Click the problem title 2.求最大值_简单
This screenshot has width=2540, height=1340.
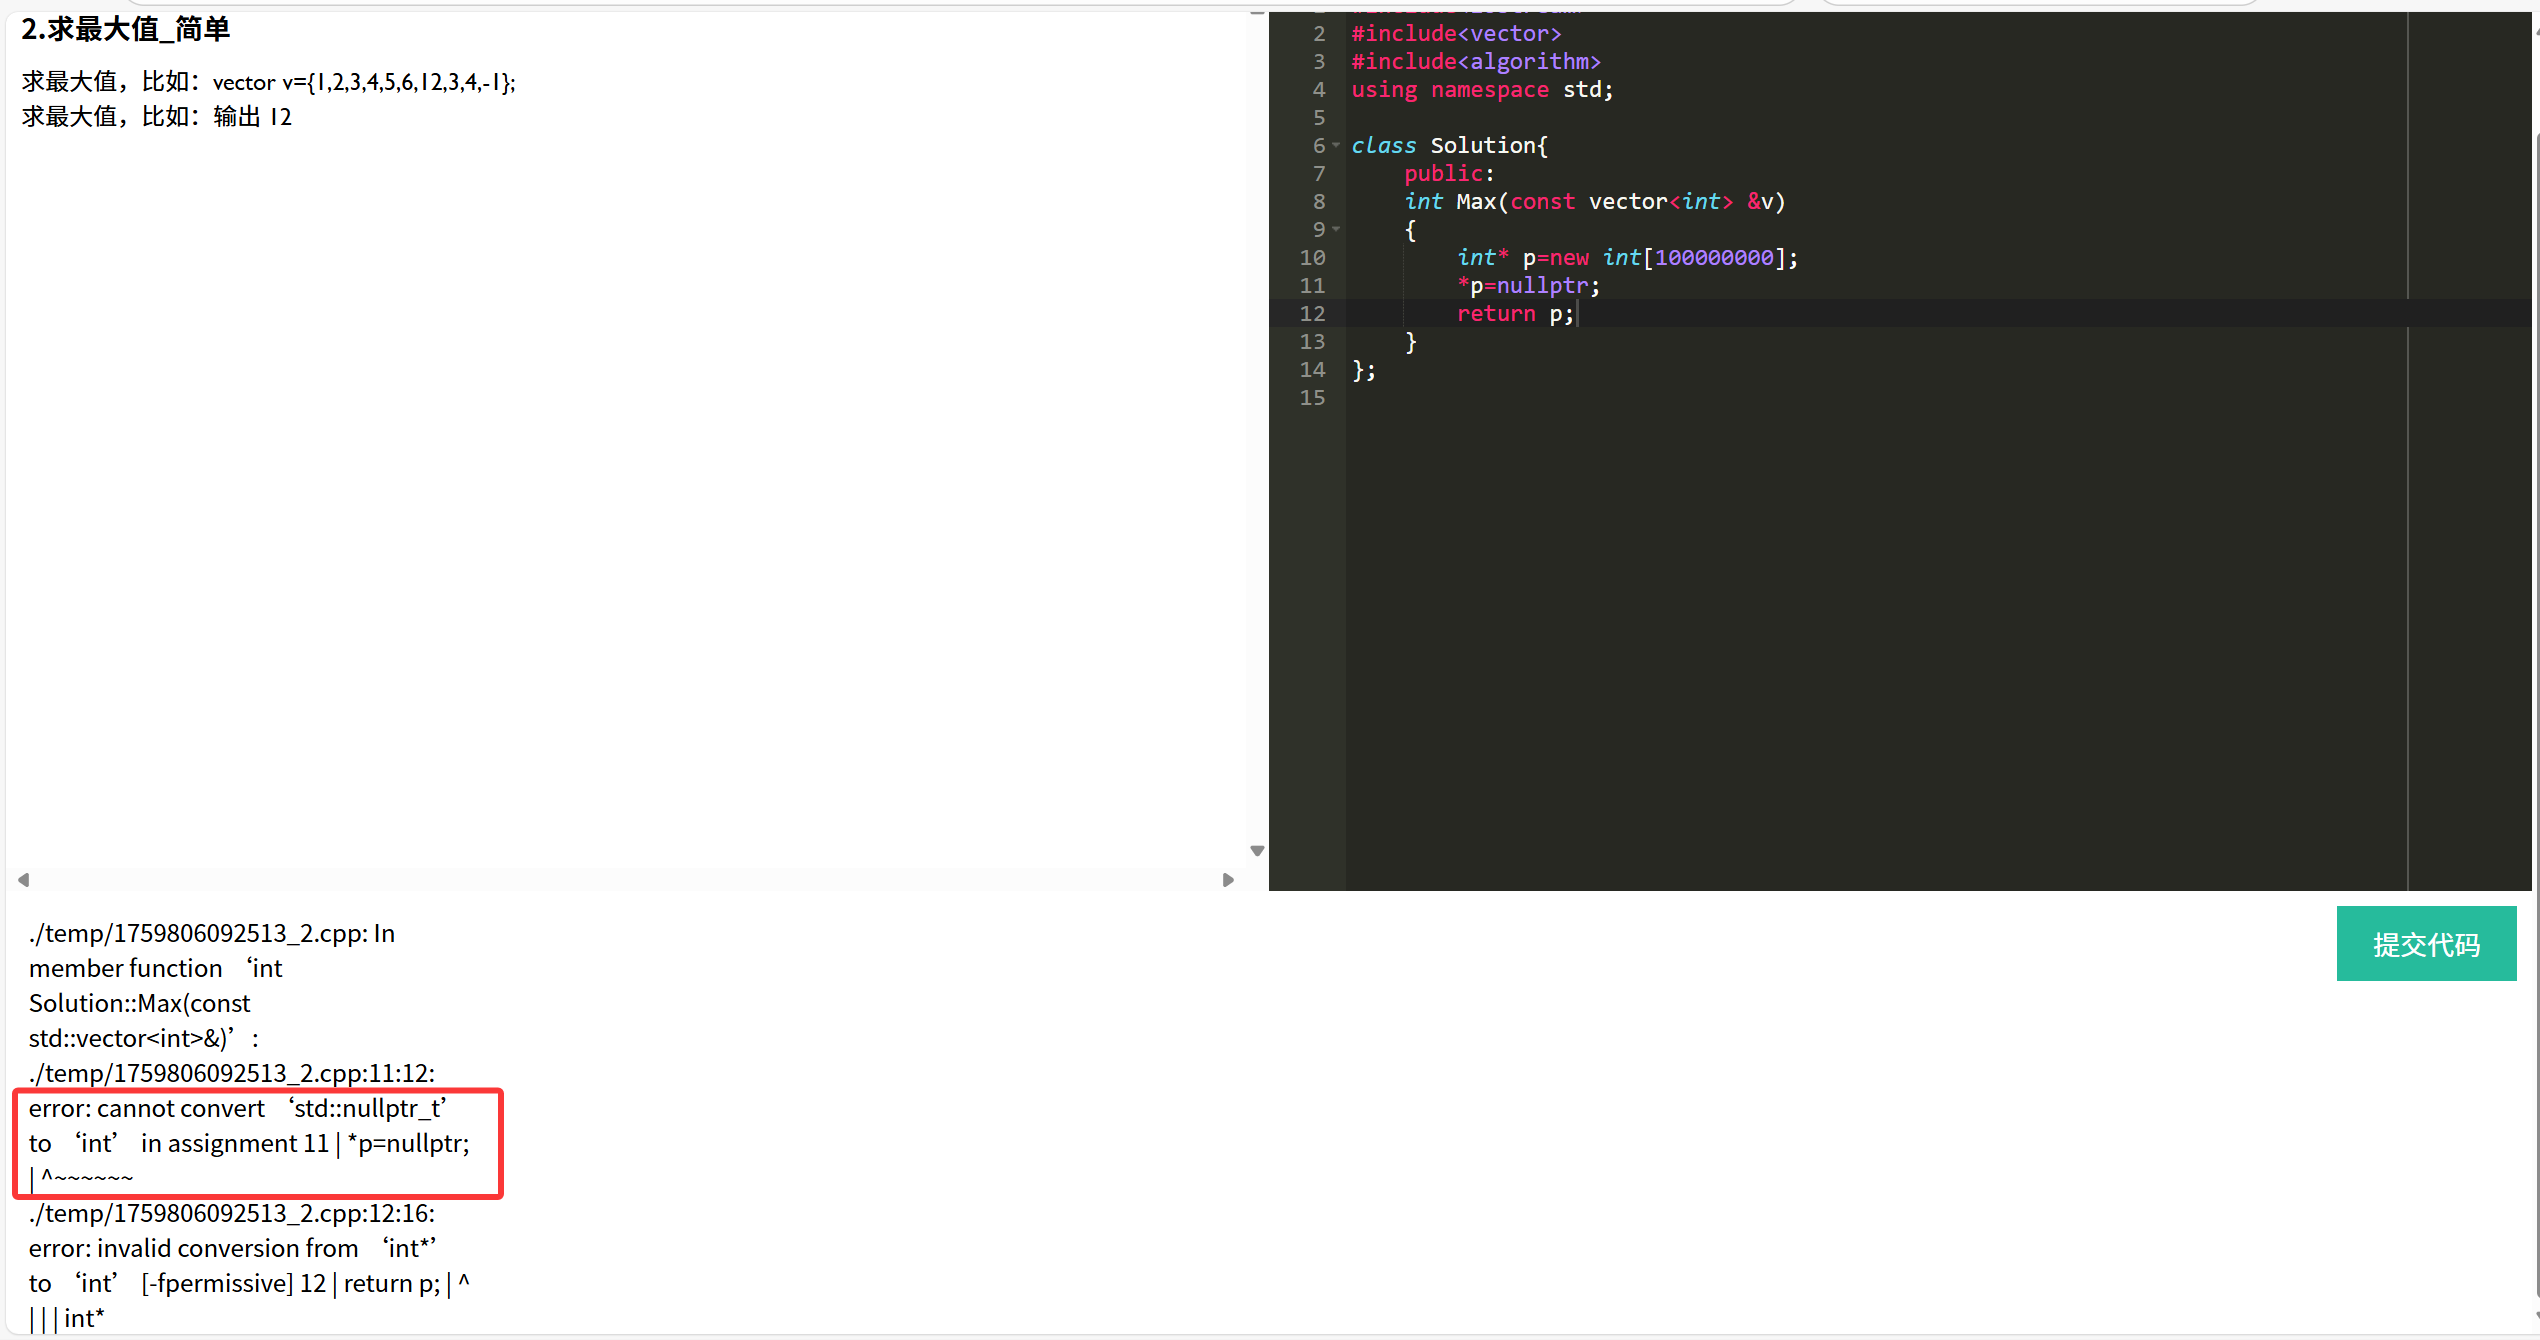pyautogui.click(x=126, y=30)
